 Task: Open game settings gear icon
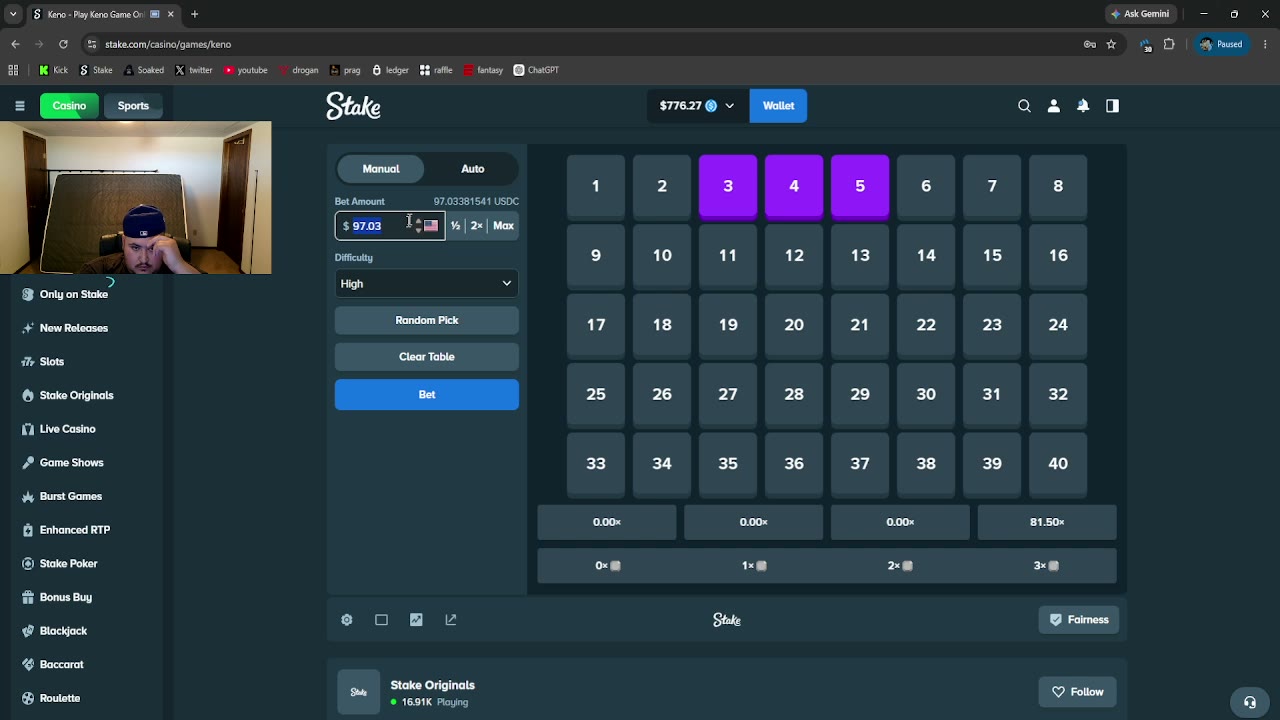347,620
